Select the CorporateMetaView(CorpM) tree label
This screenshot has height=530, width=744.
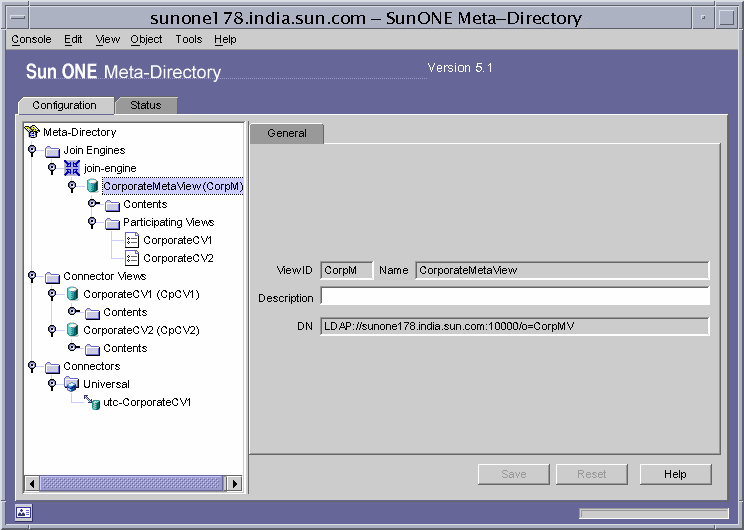click(x=173, y=186)
